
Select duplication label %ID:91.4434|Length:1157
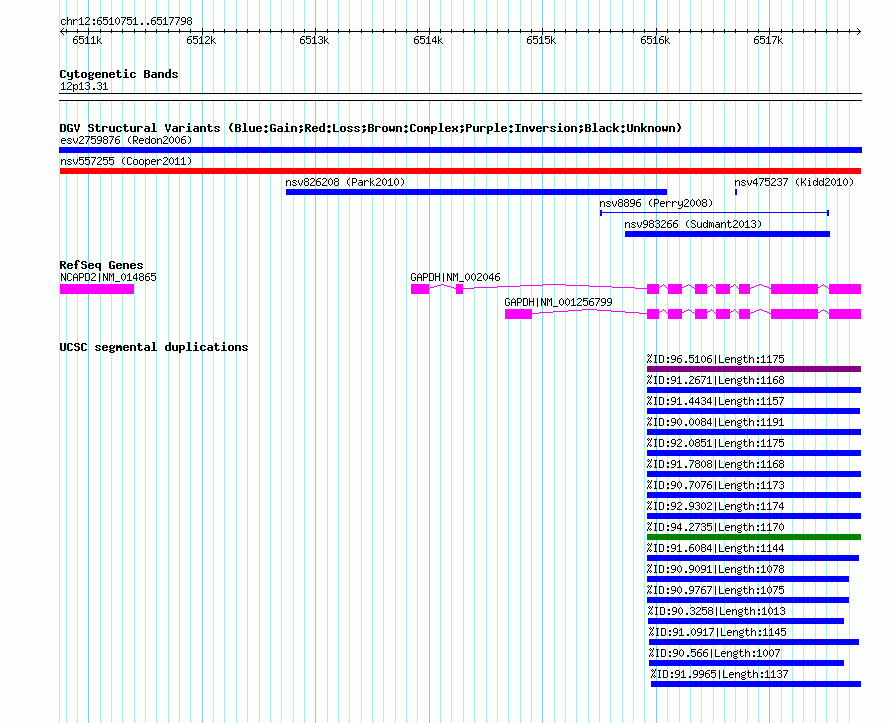715,401
